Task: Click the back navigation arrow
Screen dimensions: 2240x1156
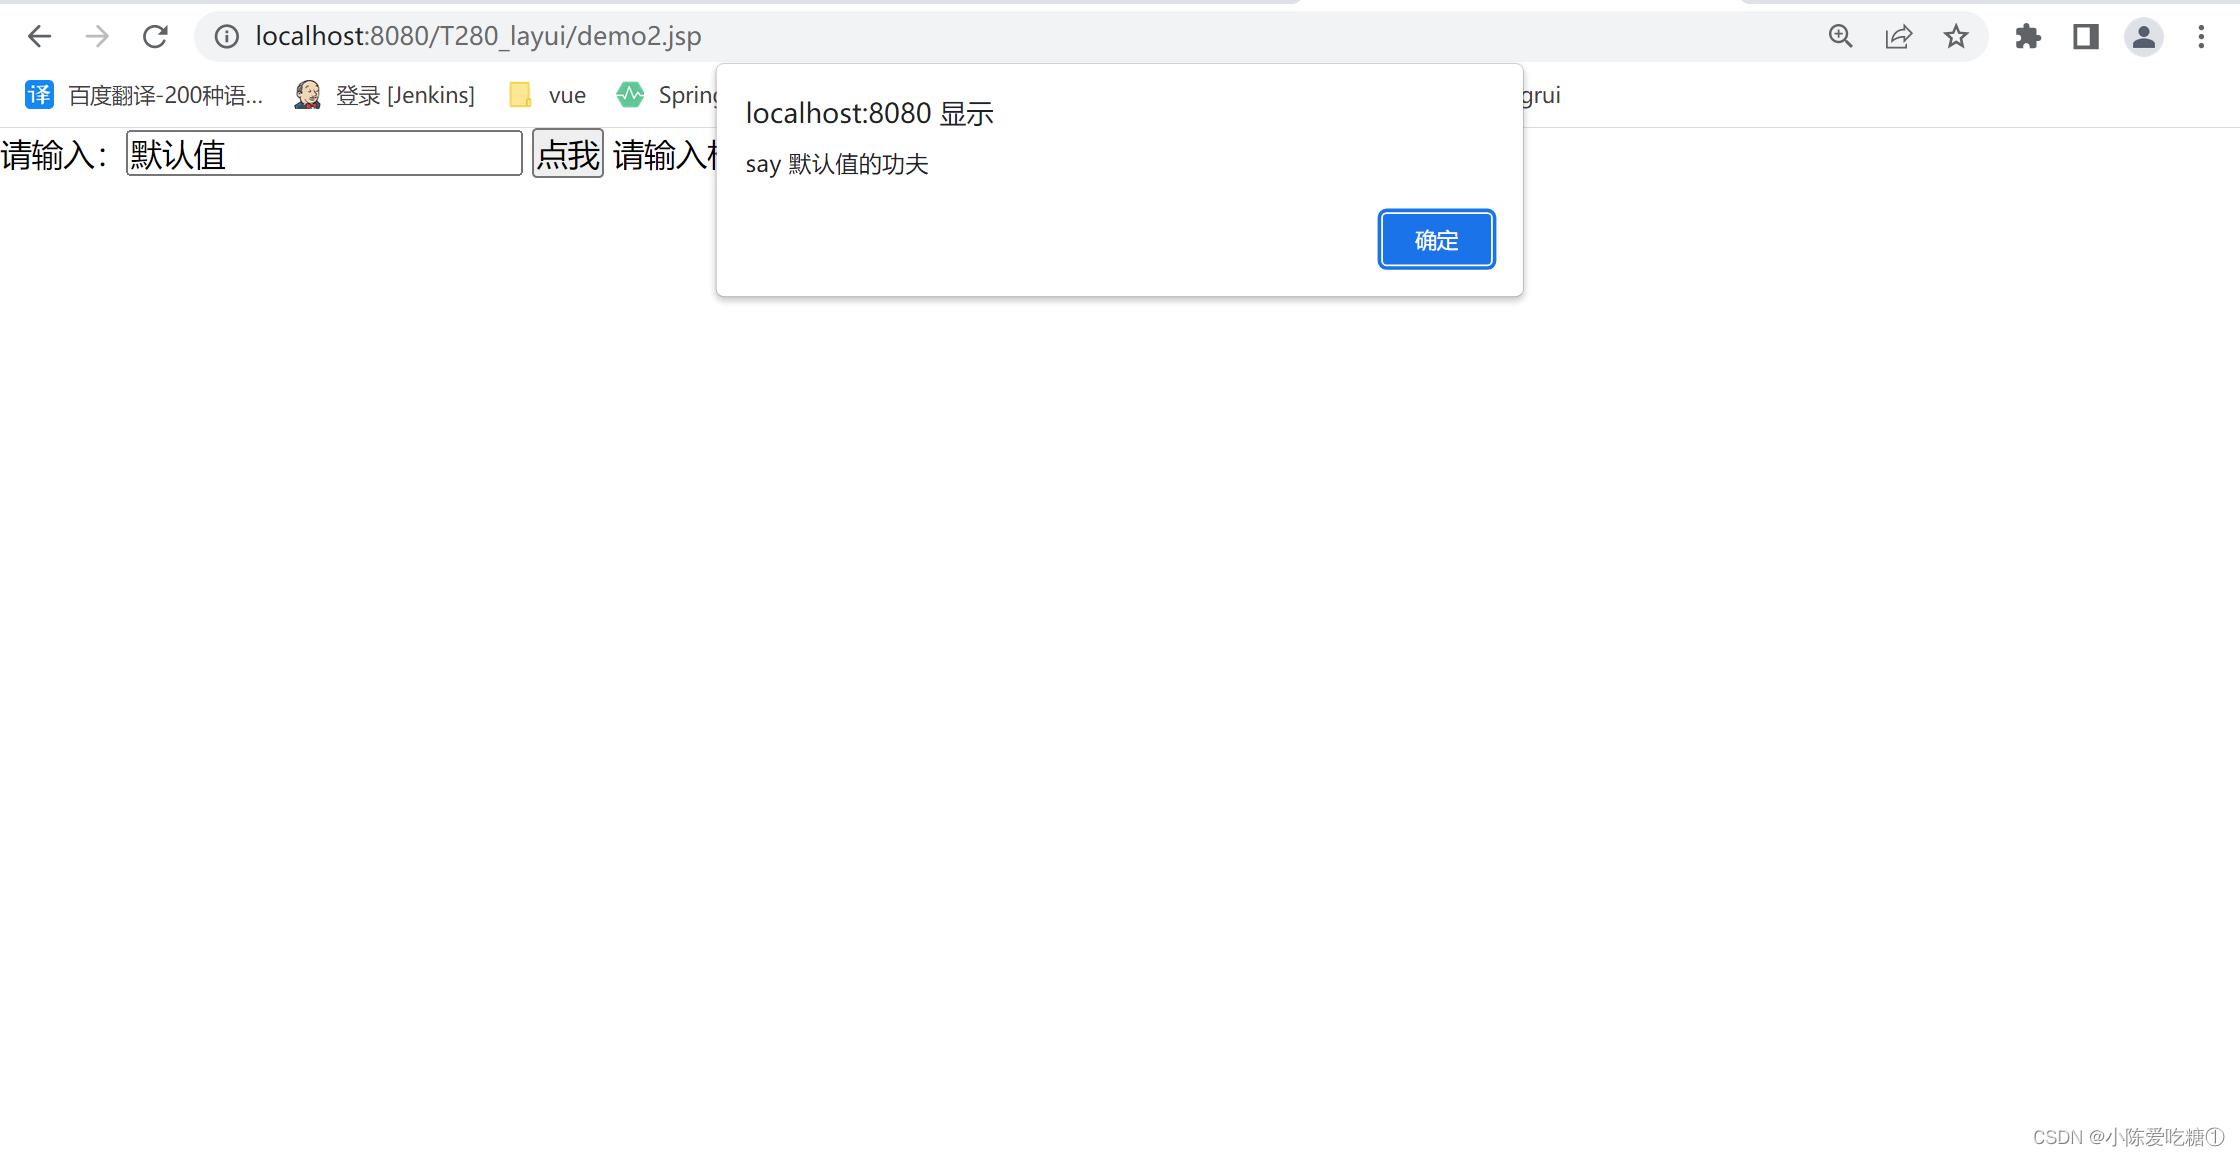Action: click(x=40, y=36)
